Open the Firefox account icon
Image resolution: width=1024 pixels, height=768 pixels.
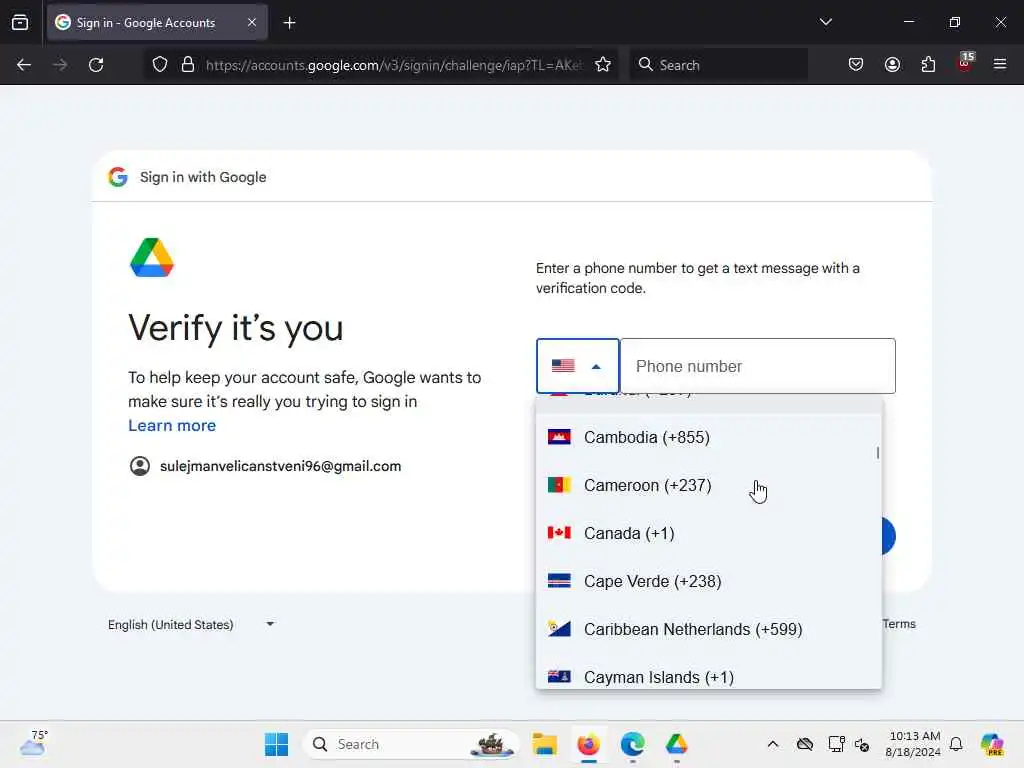coord(892,65)
